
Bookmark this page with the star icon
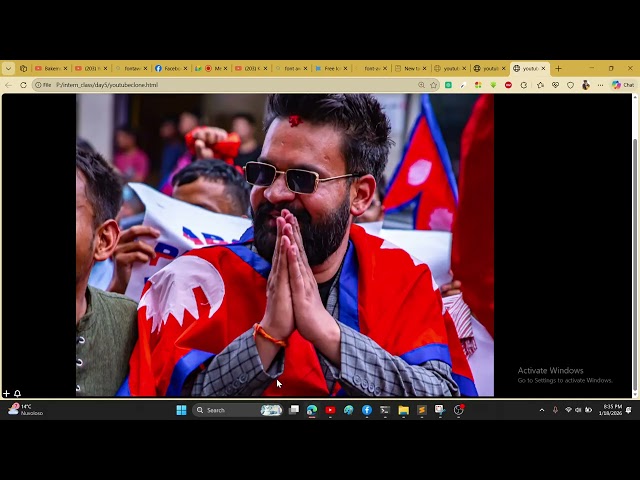[x=434, y=85]
